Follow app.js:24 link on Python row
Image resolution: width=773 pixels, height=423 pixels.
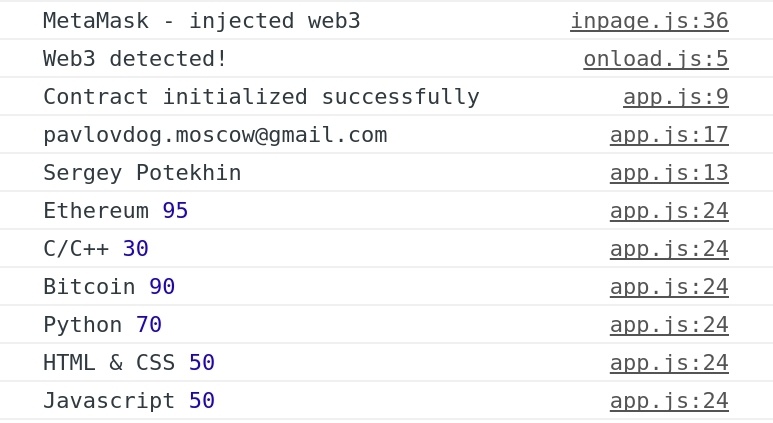click(669, 325)
